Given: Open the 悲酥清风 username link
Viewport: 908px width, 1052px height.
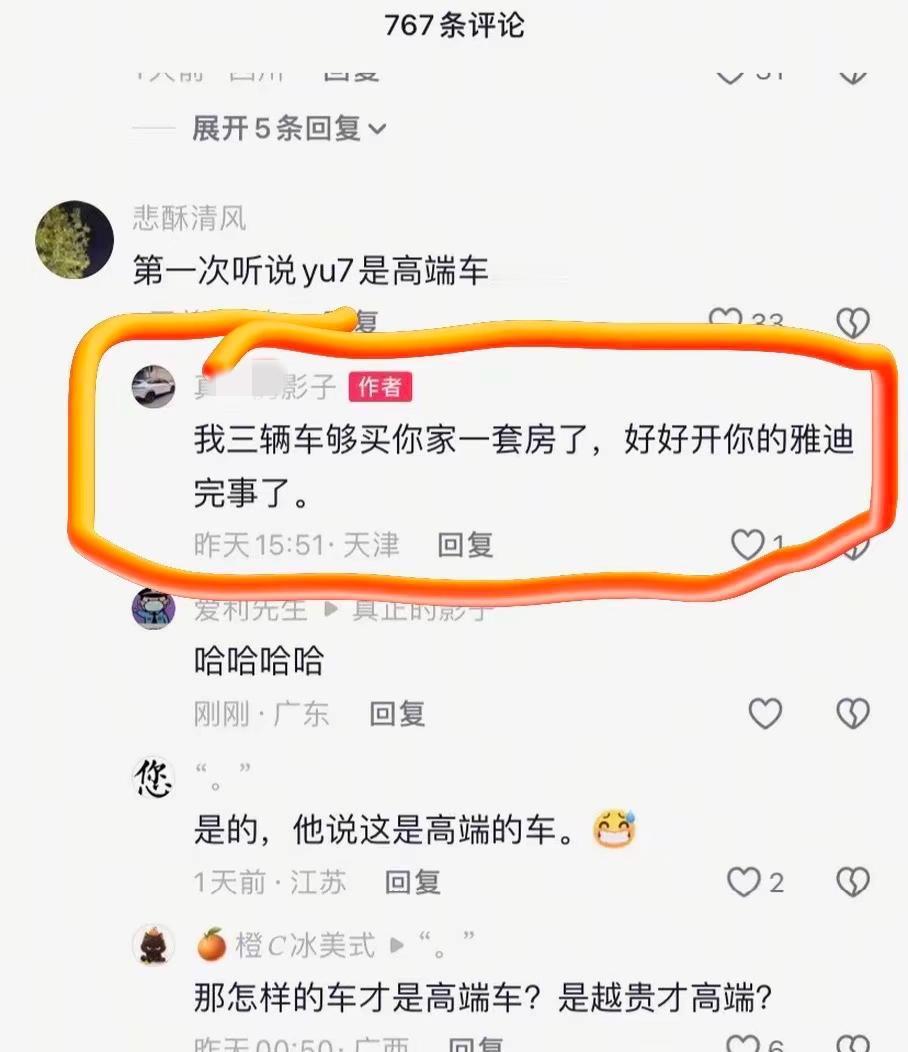Looking at the screenshot, I should click(x=189, y=218).
